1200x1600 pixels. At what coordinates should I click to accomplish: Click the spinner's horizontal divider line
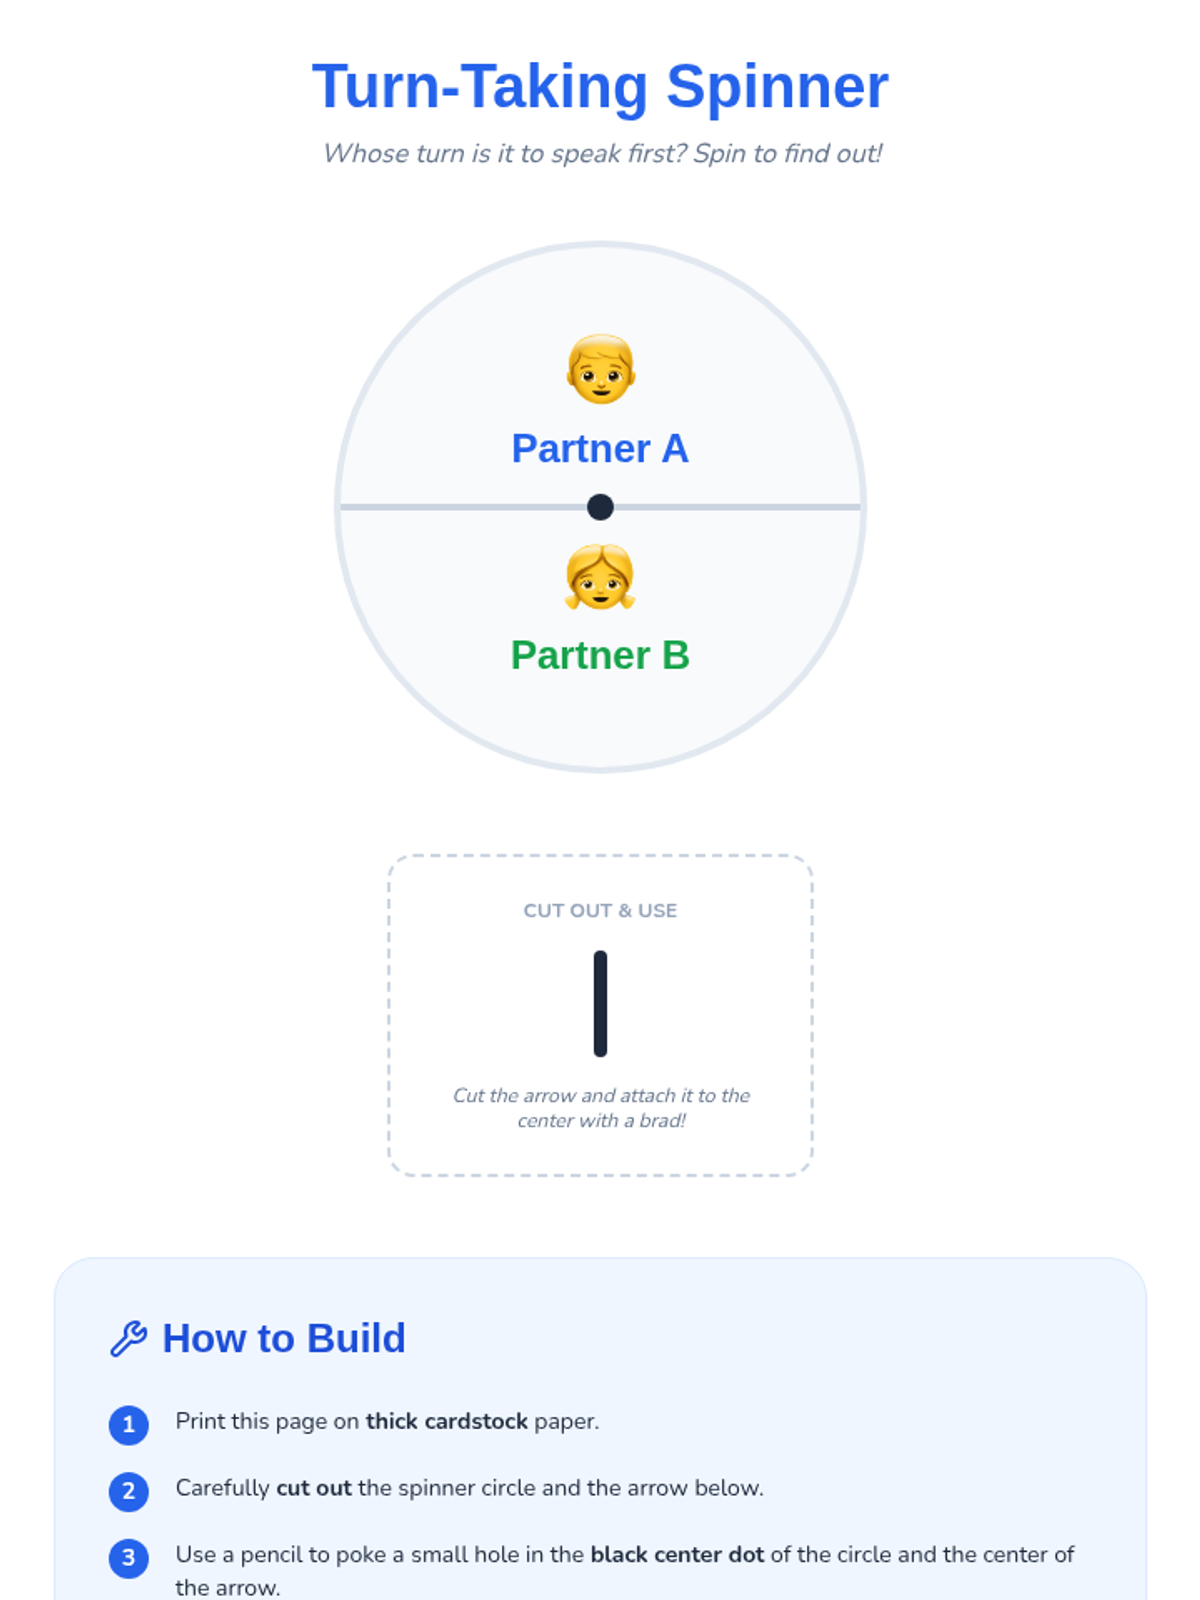[450, 507]
